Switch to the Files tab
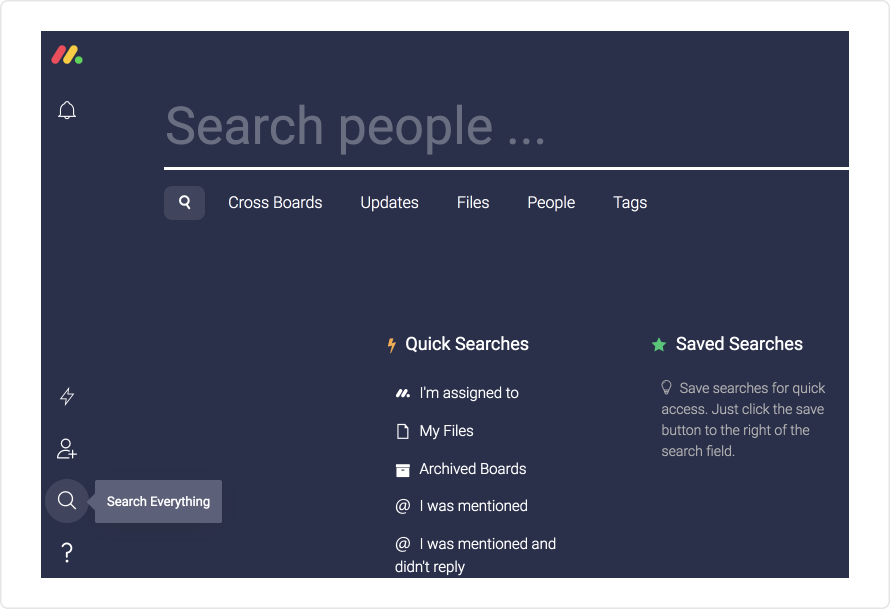This screenshot has height=609, width=890. [x=473, y=203]
